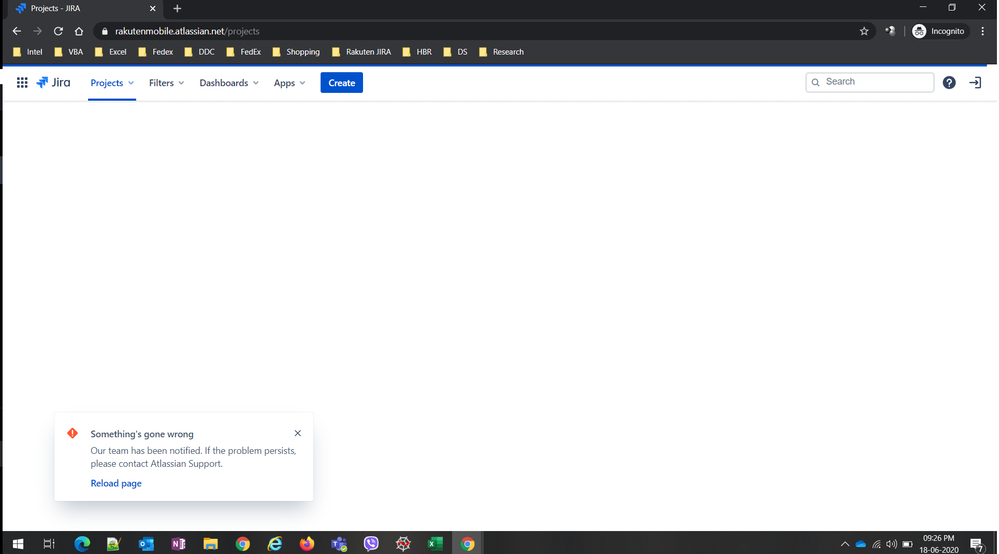Open Firefox from the taskbar

pyautogui.click(x=307, y=543)
